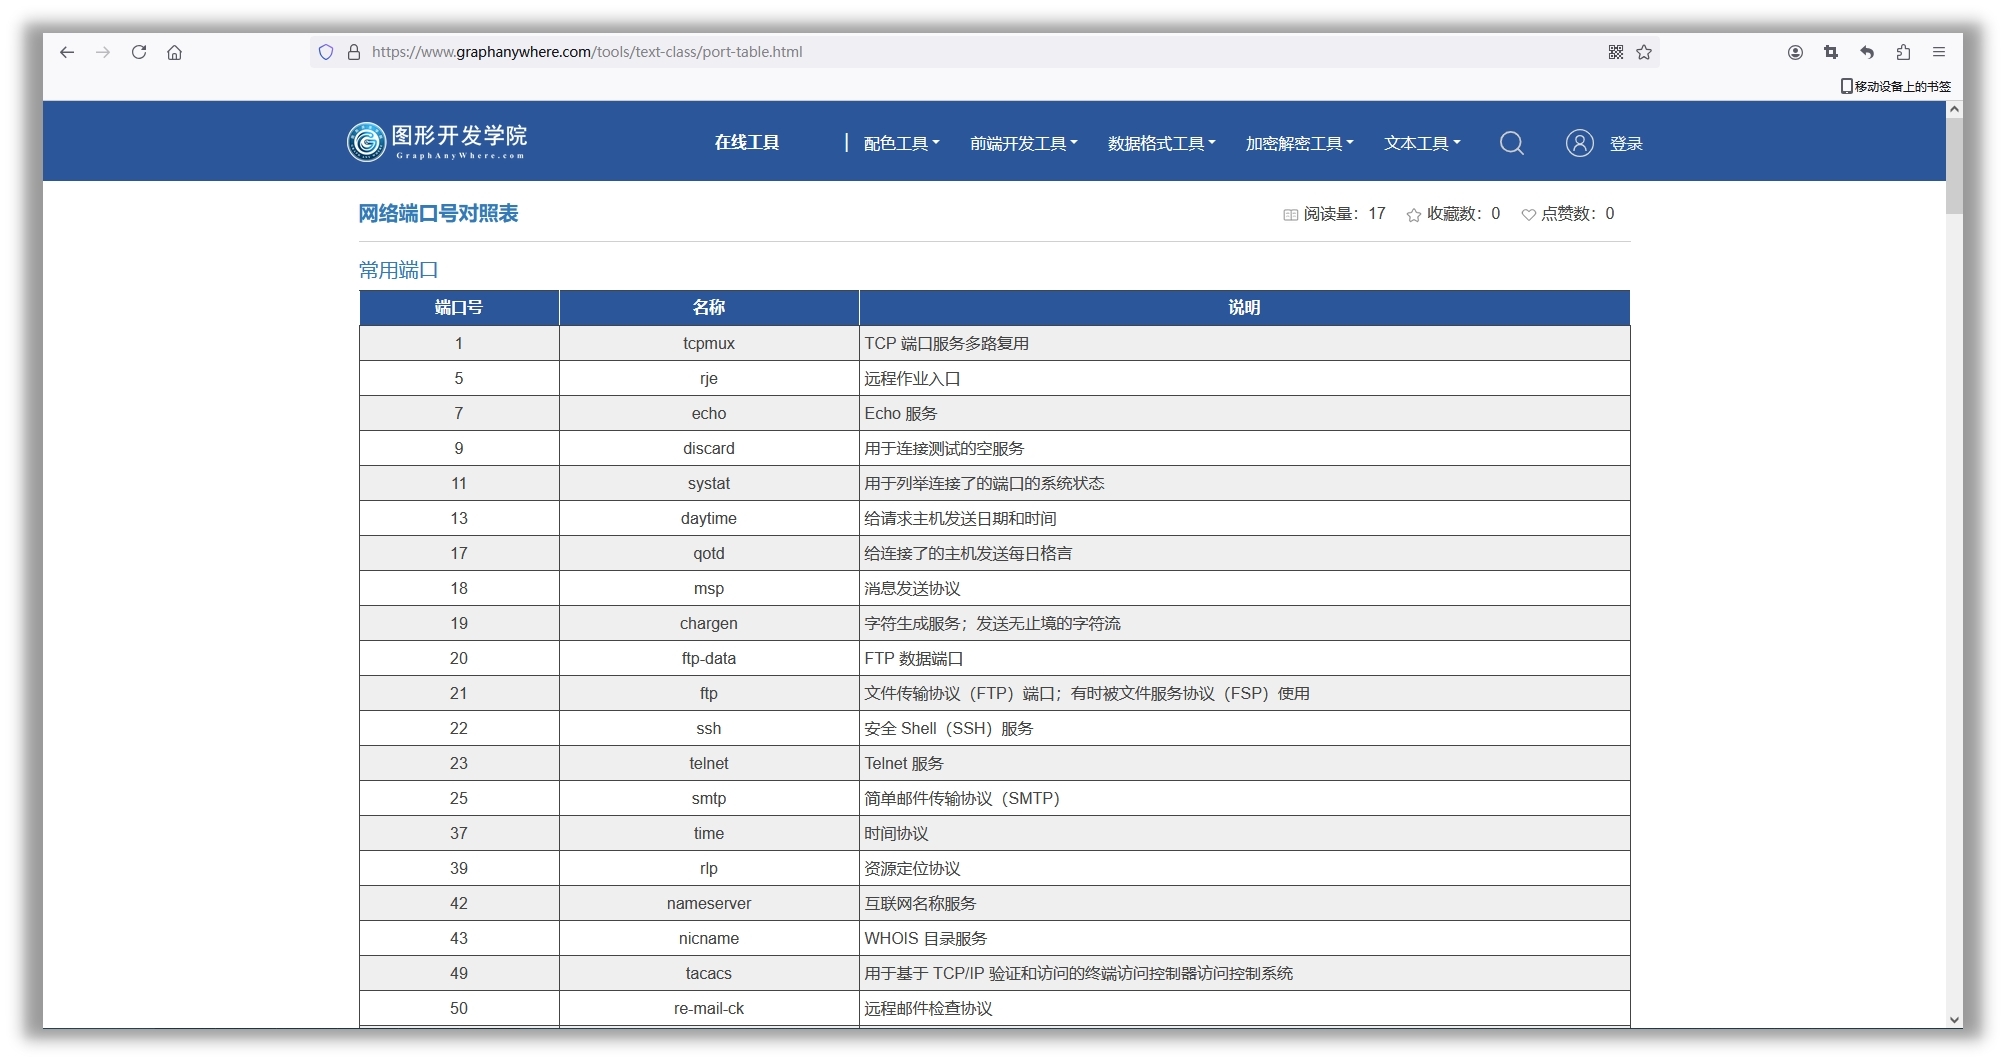Click the 'TCP 端口服务多路复用' description
This screenshot has width=2006, height=1063.
pyautogui.click(x=946, y=343)
